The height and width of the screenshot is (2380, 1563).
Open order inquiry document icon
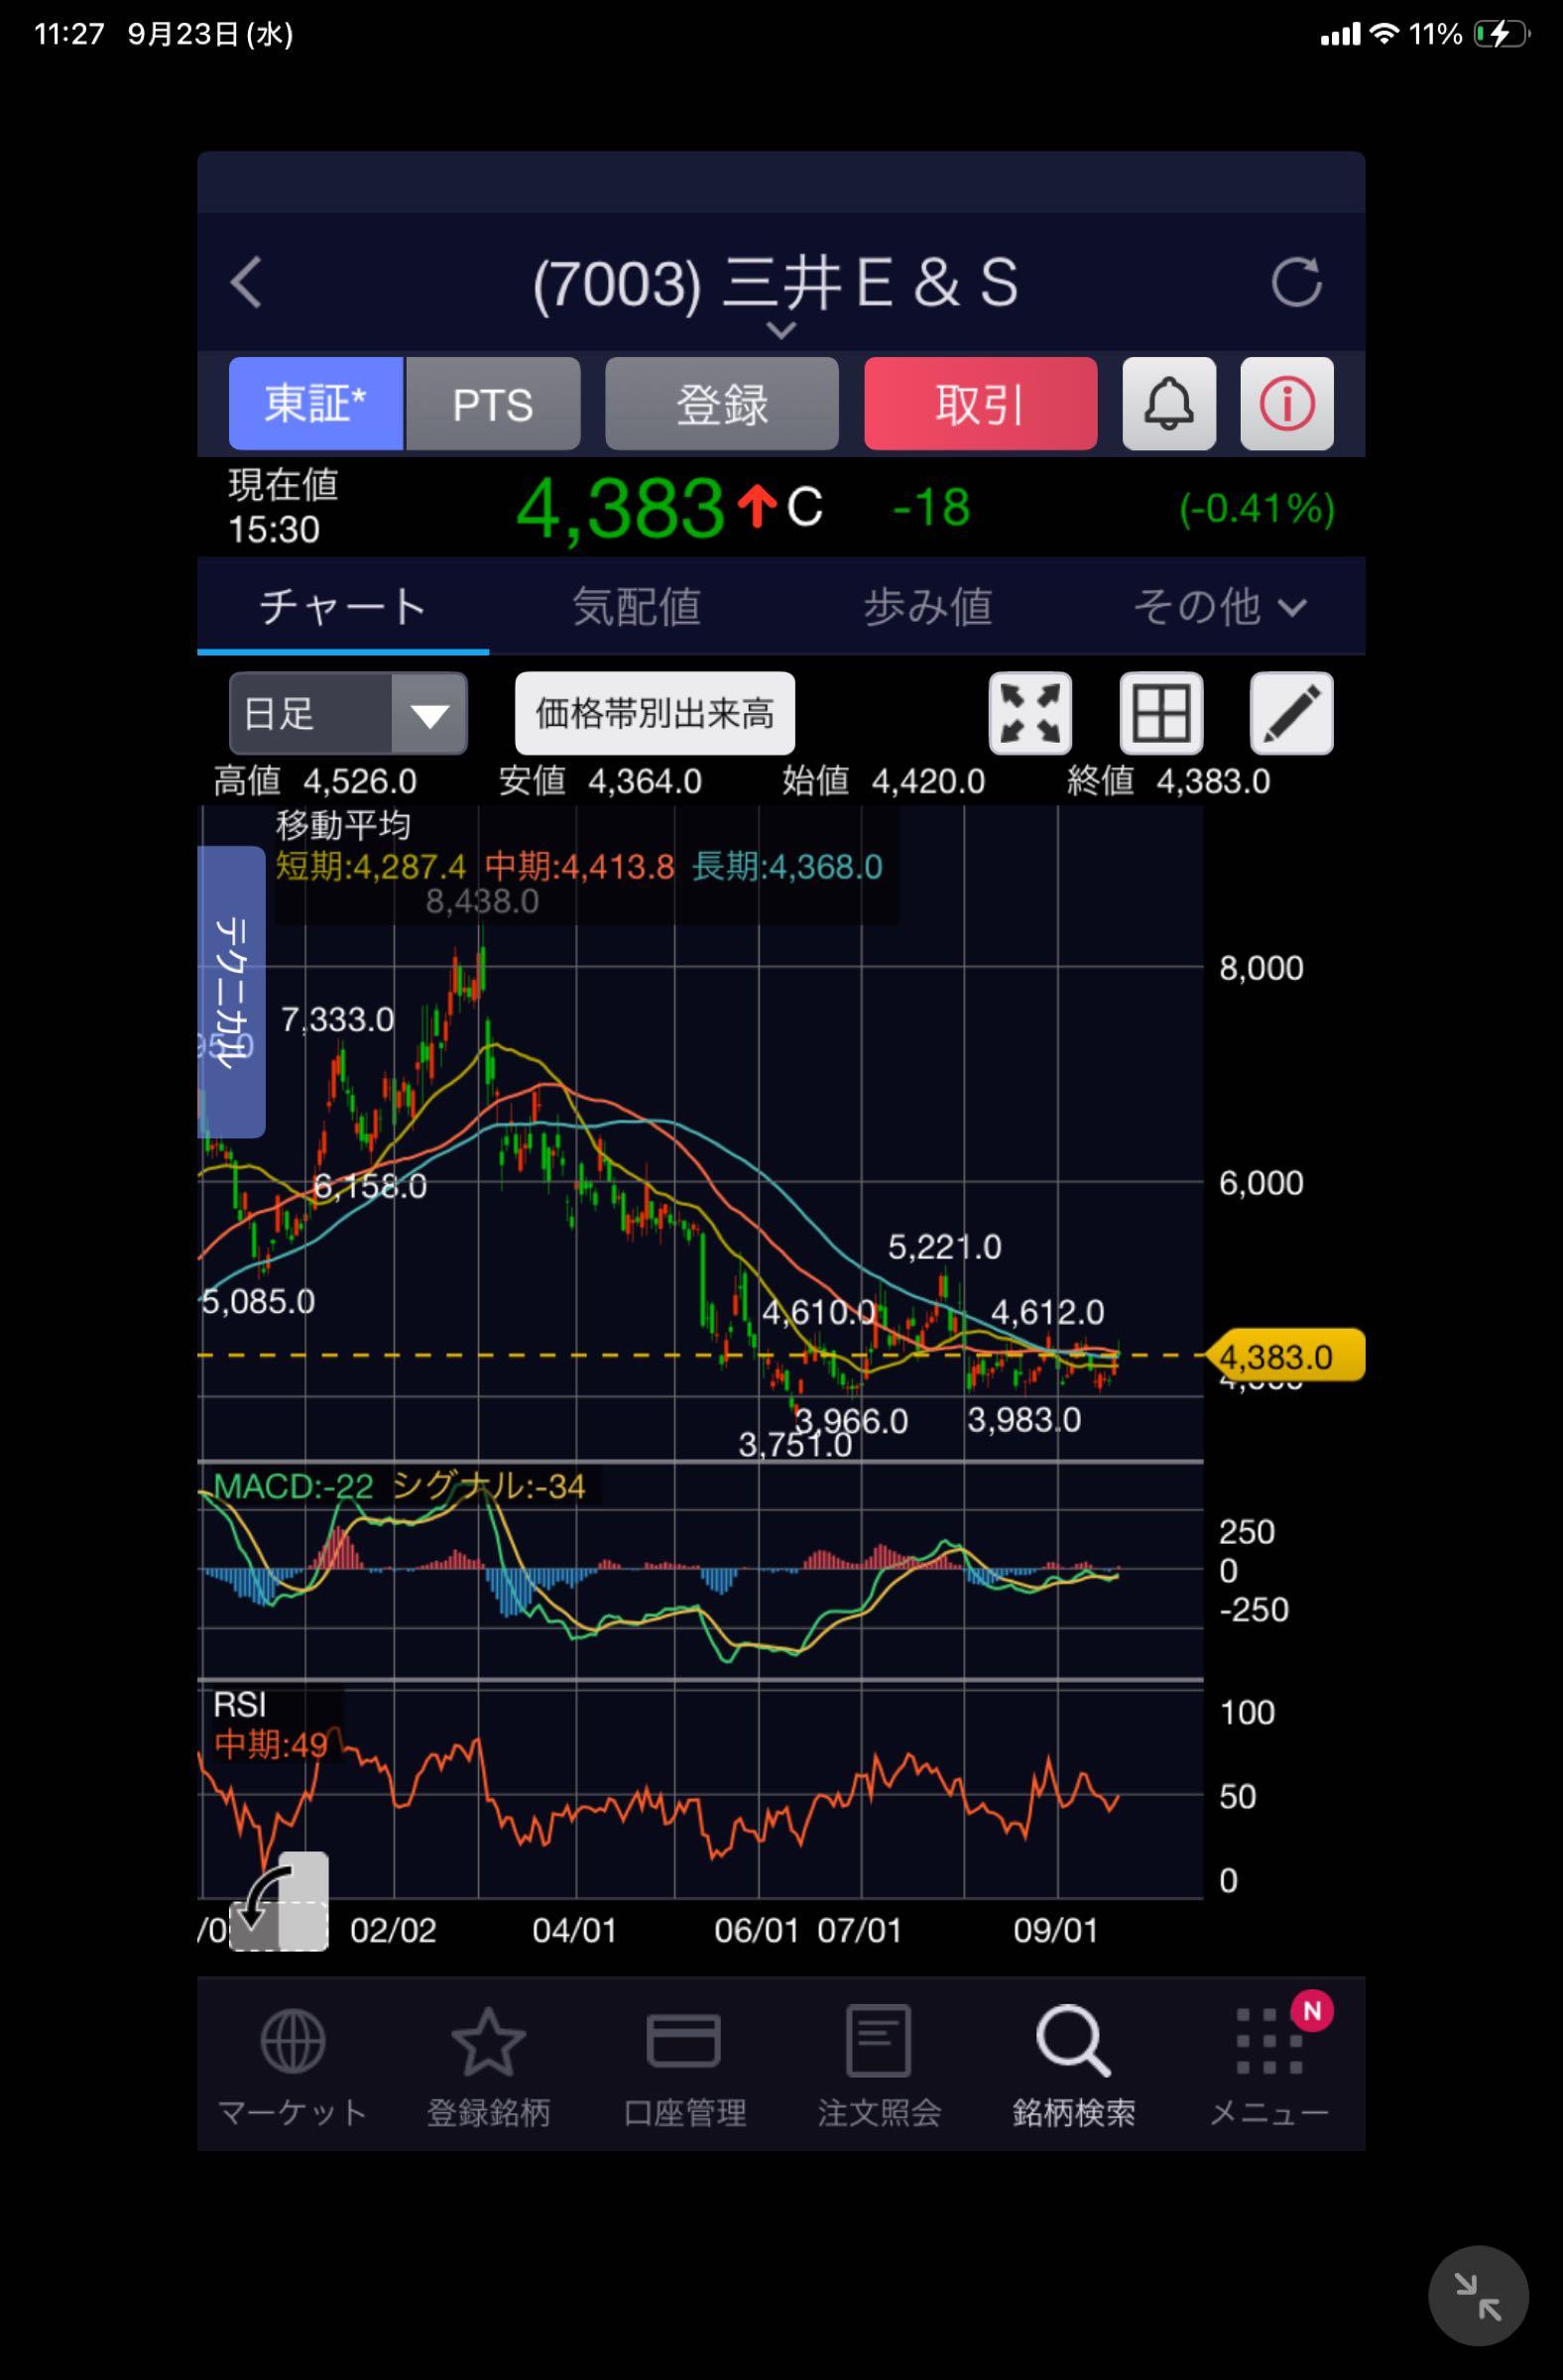pyautogui.click(x=879, y=2041)
